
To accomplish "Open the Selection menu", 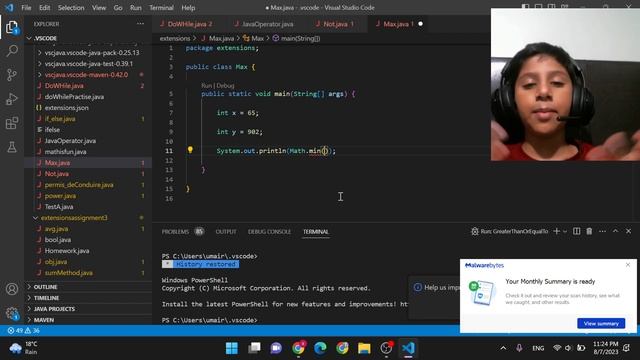I will coord(71,8).
